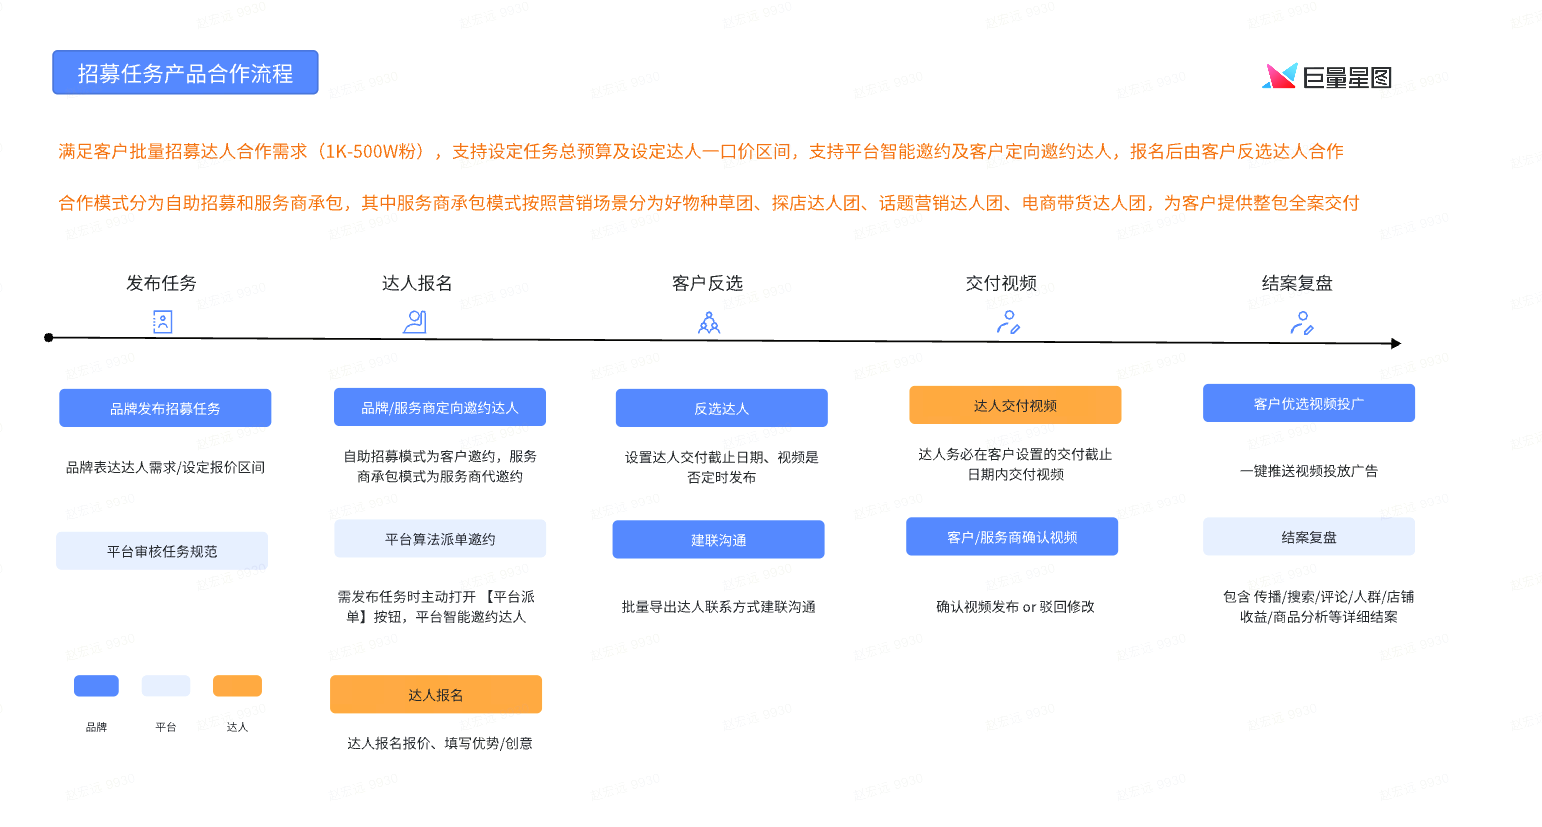The height and width of the screenshot is (827, 1542).
Task: Click the 巨量星图 logo
Action: point(1327,77)
